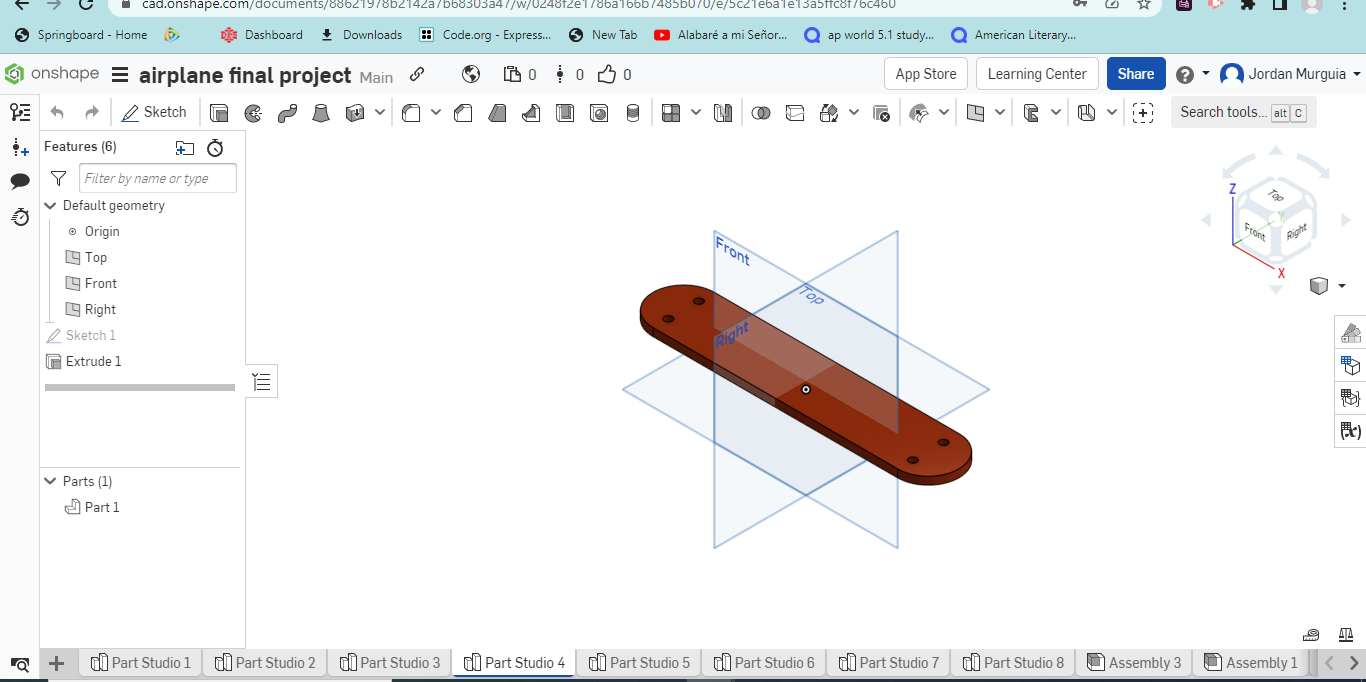Activate the Hole feature tool

click(x=599, y=112)
